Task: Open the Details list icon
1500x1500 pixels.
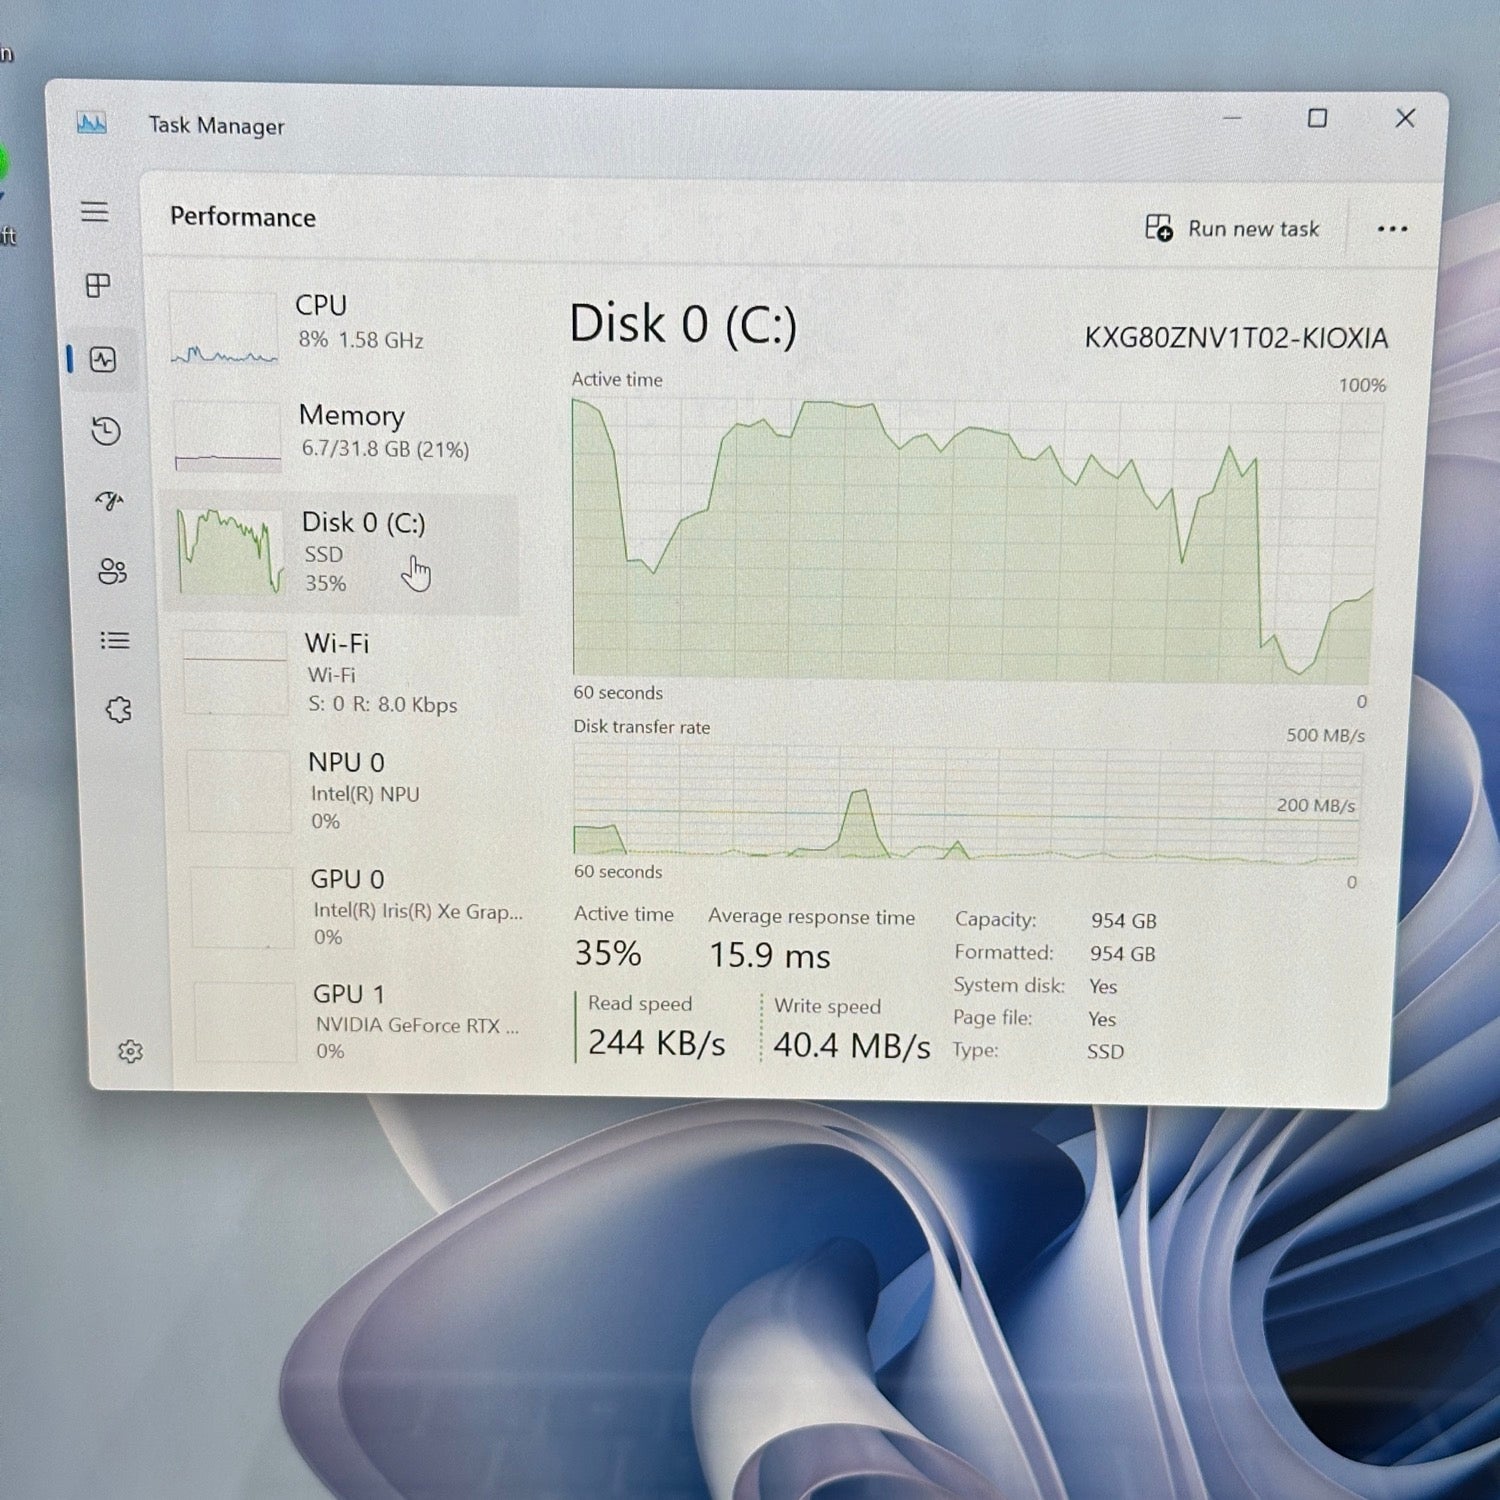Action: pos(115,640)
